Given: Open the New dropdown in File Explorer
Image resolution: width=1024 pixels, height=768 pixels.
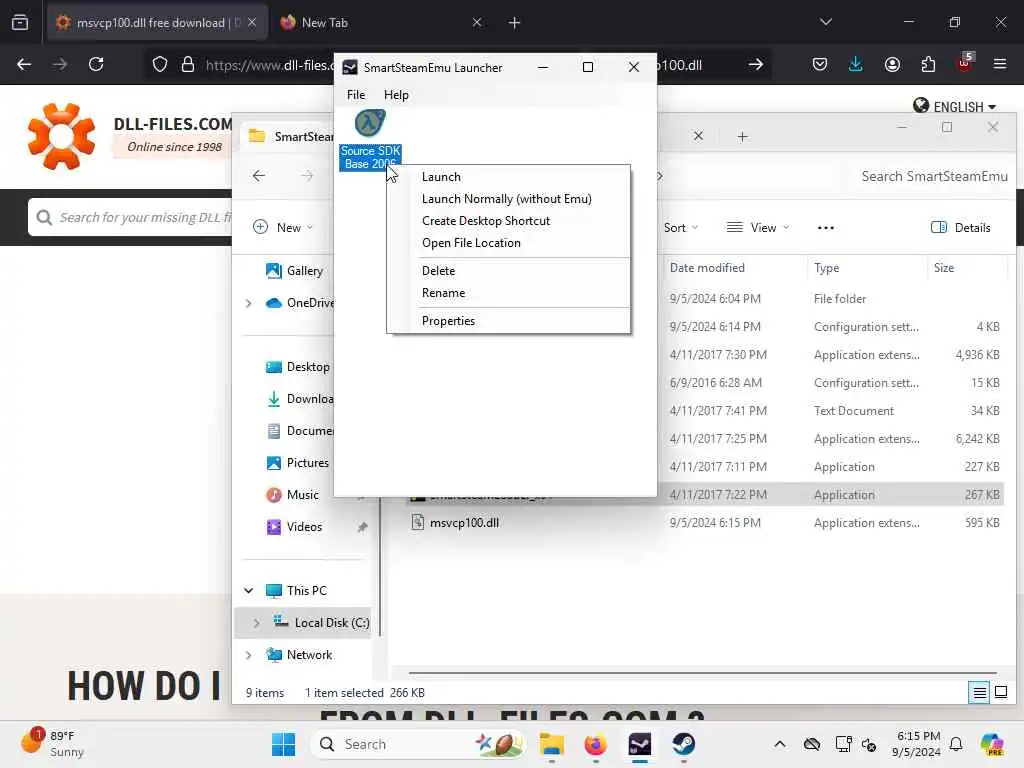Looking at the screenshot, I should 283,227.
